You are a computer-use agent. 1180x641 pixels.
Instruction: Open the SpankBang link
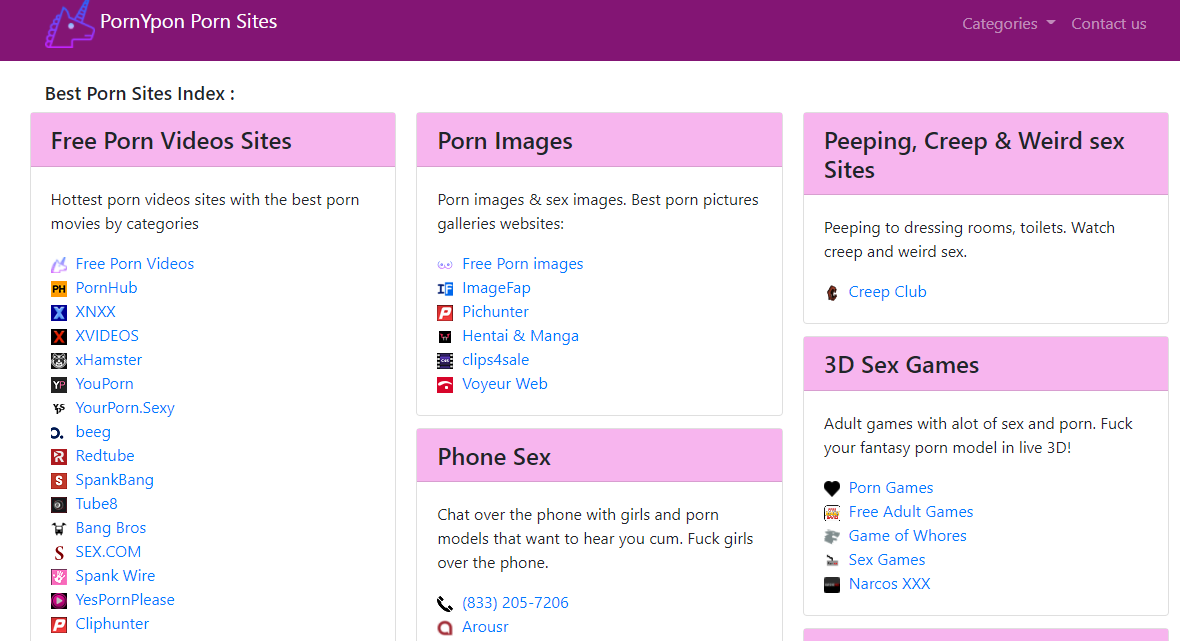click(x=114, y=480)
